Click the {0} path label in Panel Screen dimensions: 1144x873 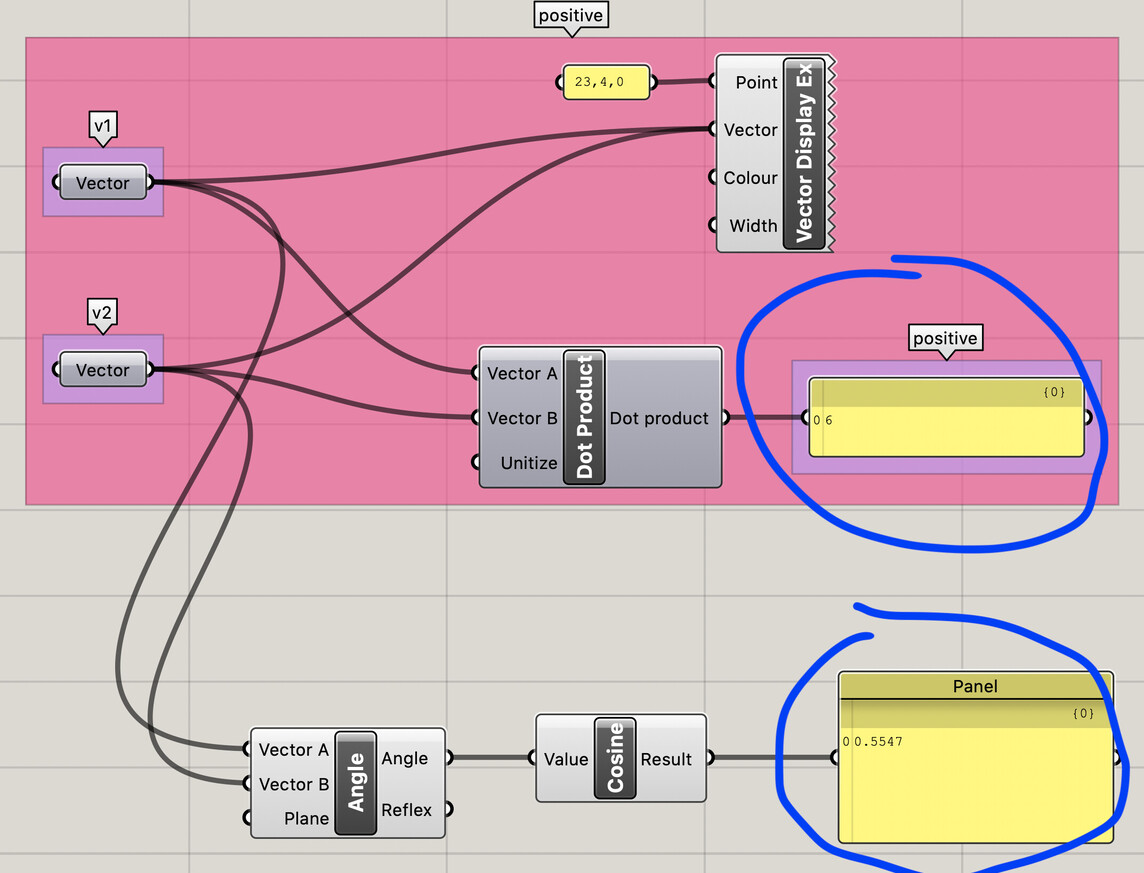pos(1083,713)
